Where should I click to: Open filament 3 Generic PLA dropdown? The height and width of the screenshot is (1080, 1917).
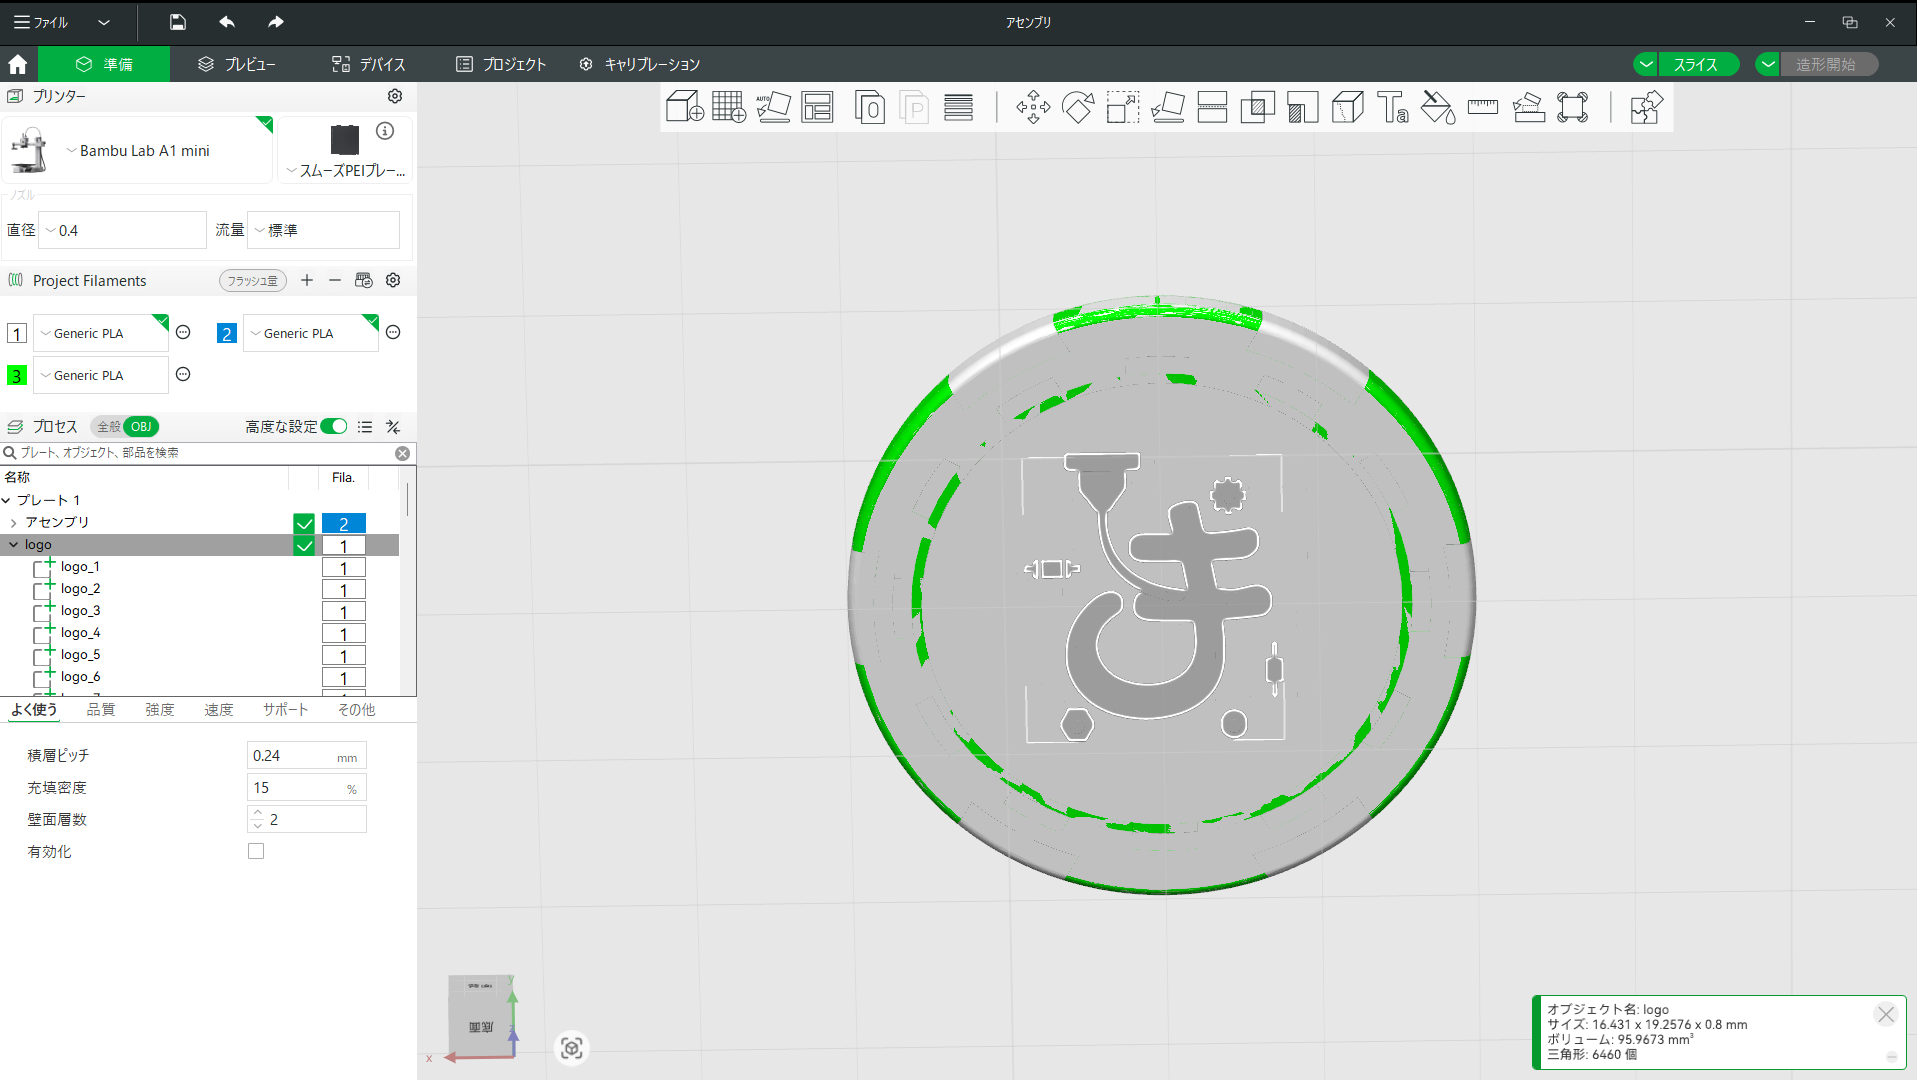101,375
